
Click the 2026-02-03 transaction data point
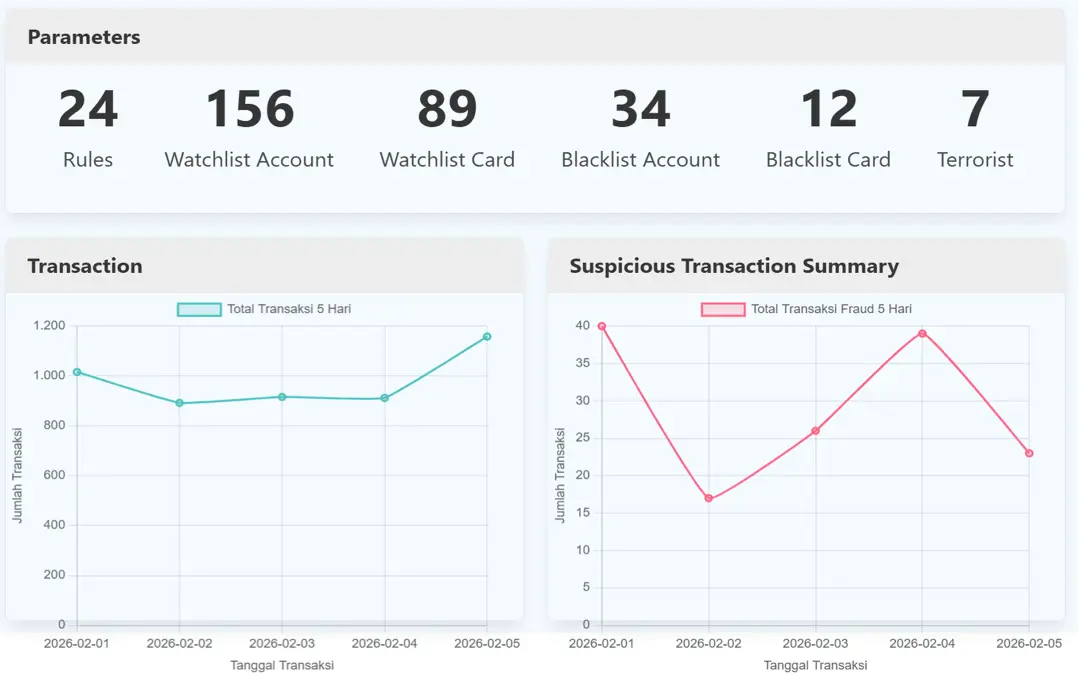pos(282,395)
